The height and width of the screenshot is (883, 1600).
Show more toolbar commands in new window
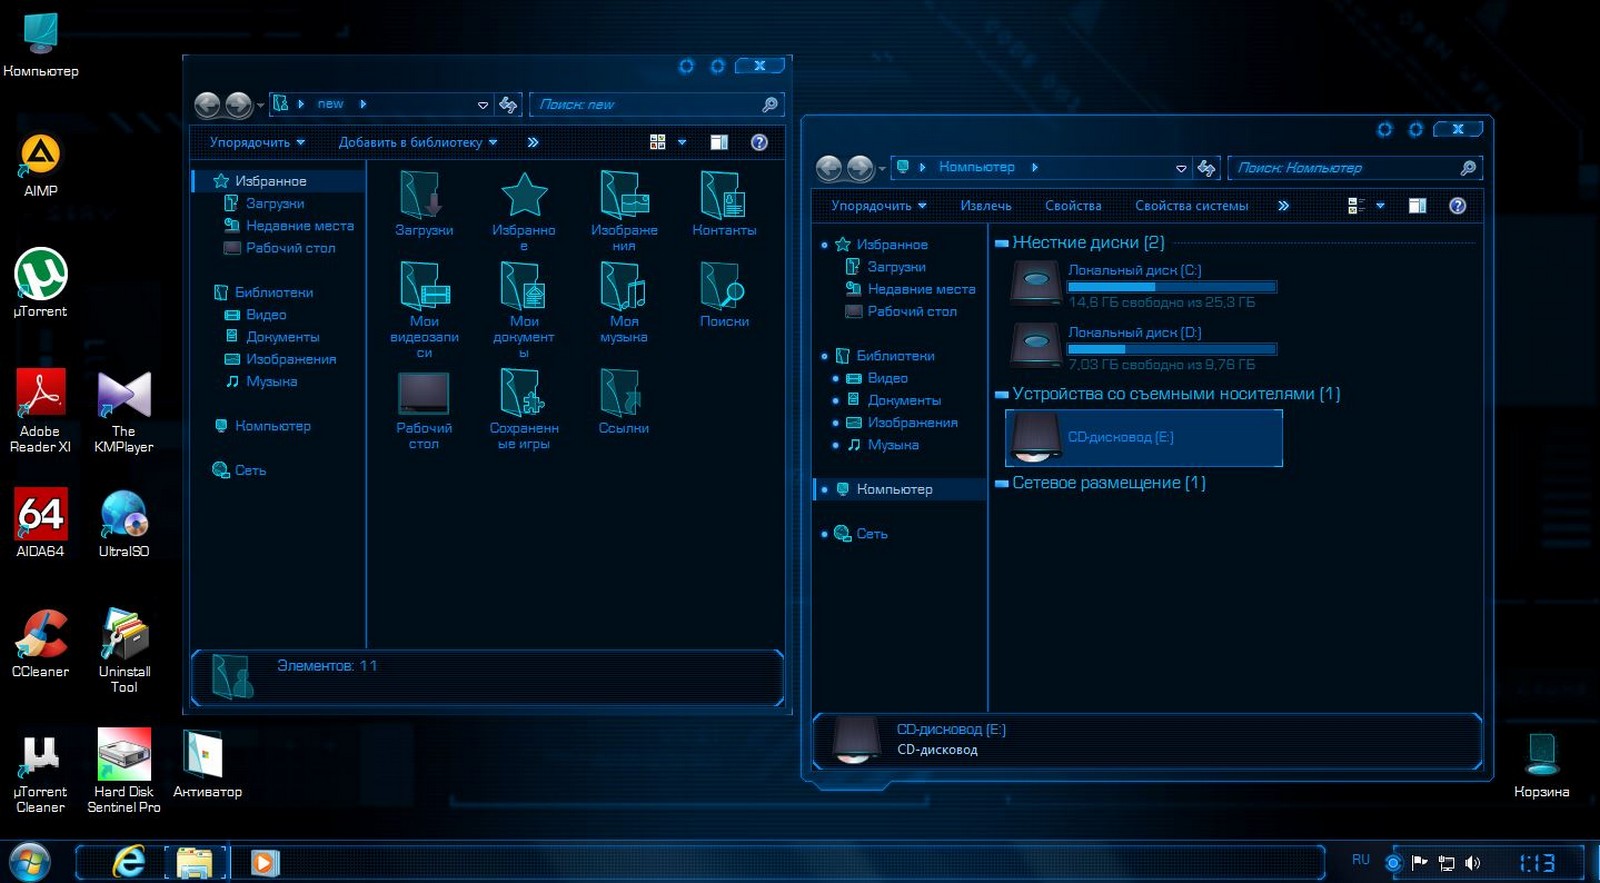point(533,142)
